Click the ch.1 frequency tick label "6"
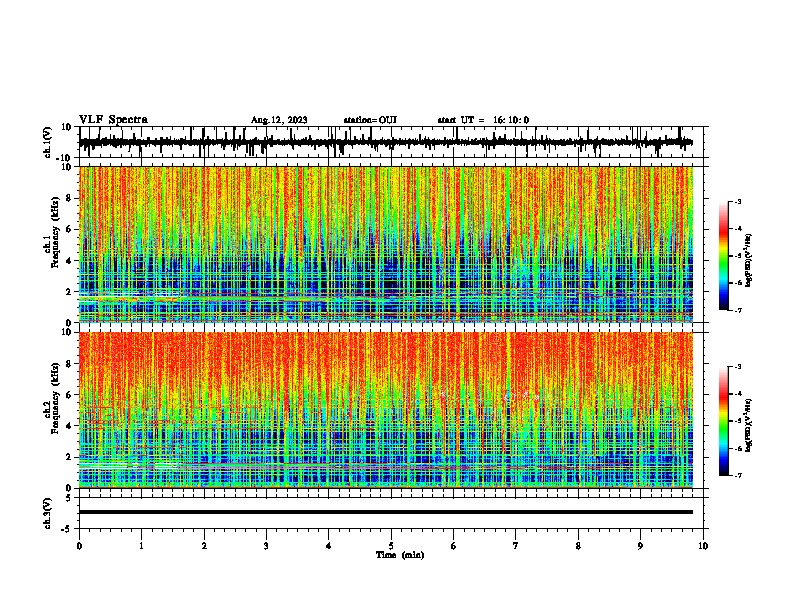792x612 pixels. click(x=70, y=229)
